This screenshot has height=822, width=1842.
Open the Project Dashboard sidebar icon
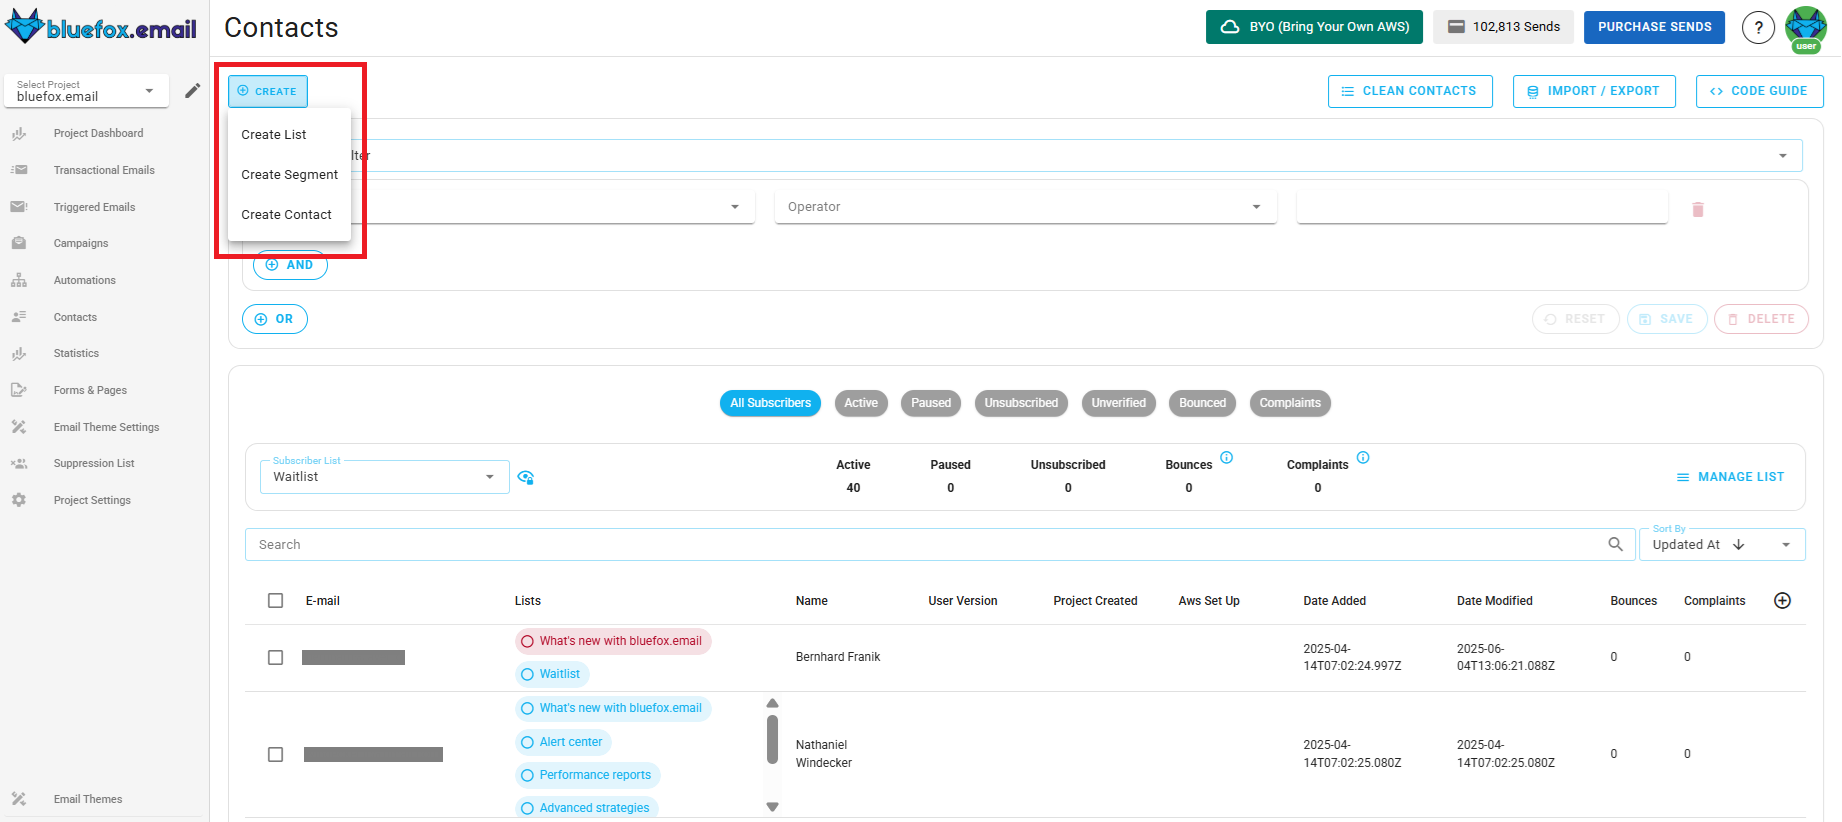19,133
